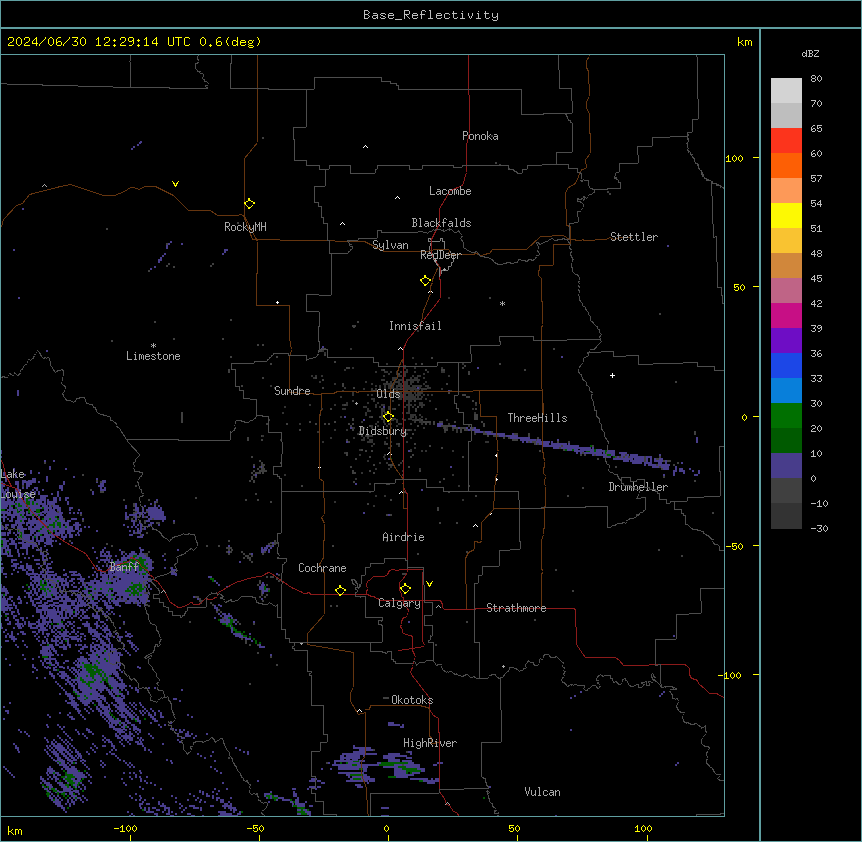This screenshot has height=842, width=862.
Task: Select the Okotoks label
Action: (412, 700)
